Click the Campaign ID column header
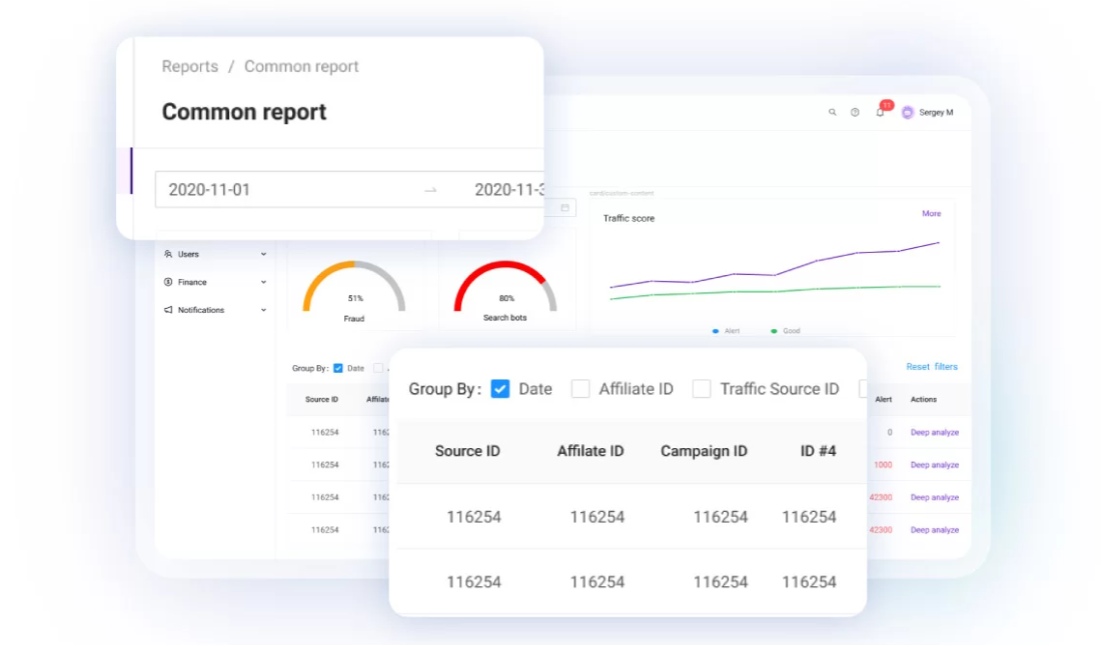 coord(704,451)
